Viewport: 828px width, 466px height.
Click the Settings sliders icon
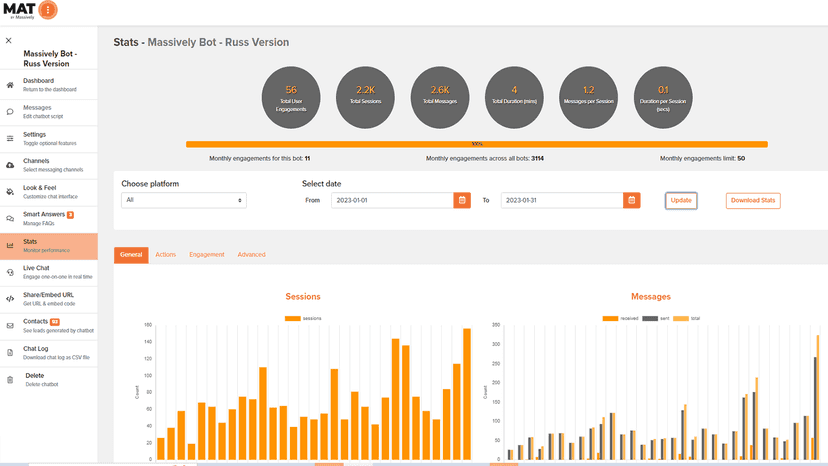pyautogui.click(x=10, y=138)
